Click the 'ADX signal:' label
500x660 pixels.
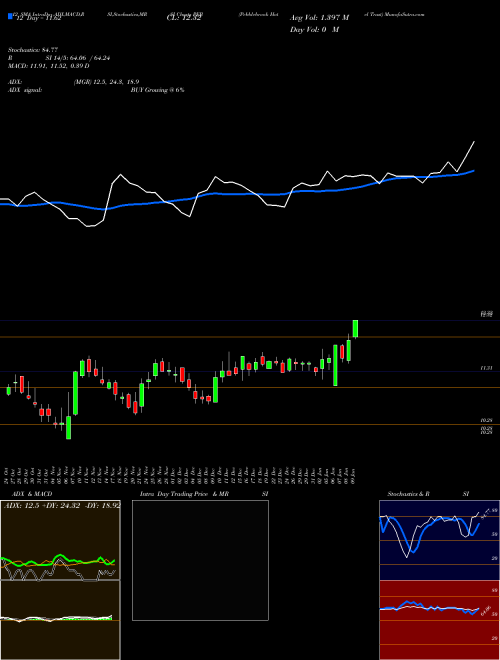pyautogui.click(x=25, y=90)
